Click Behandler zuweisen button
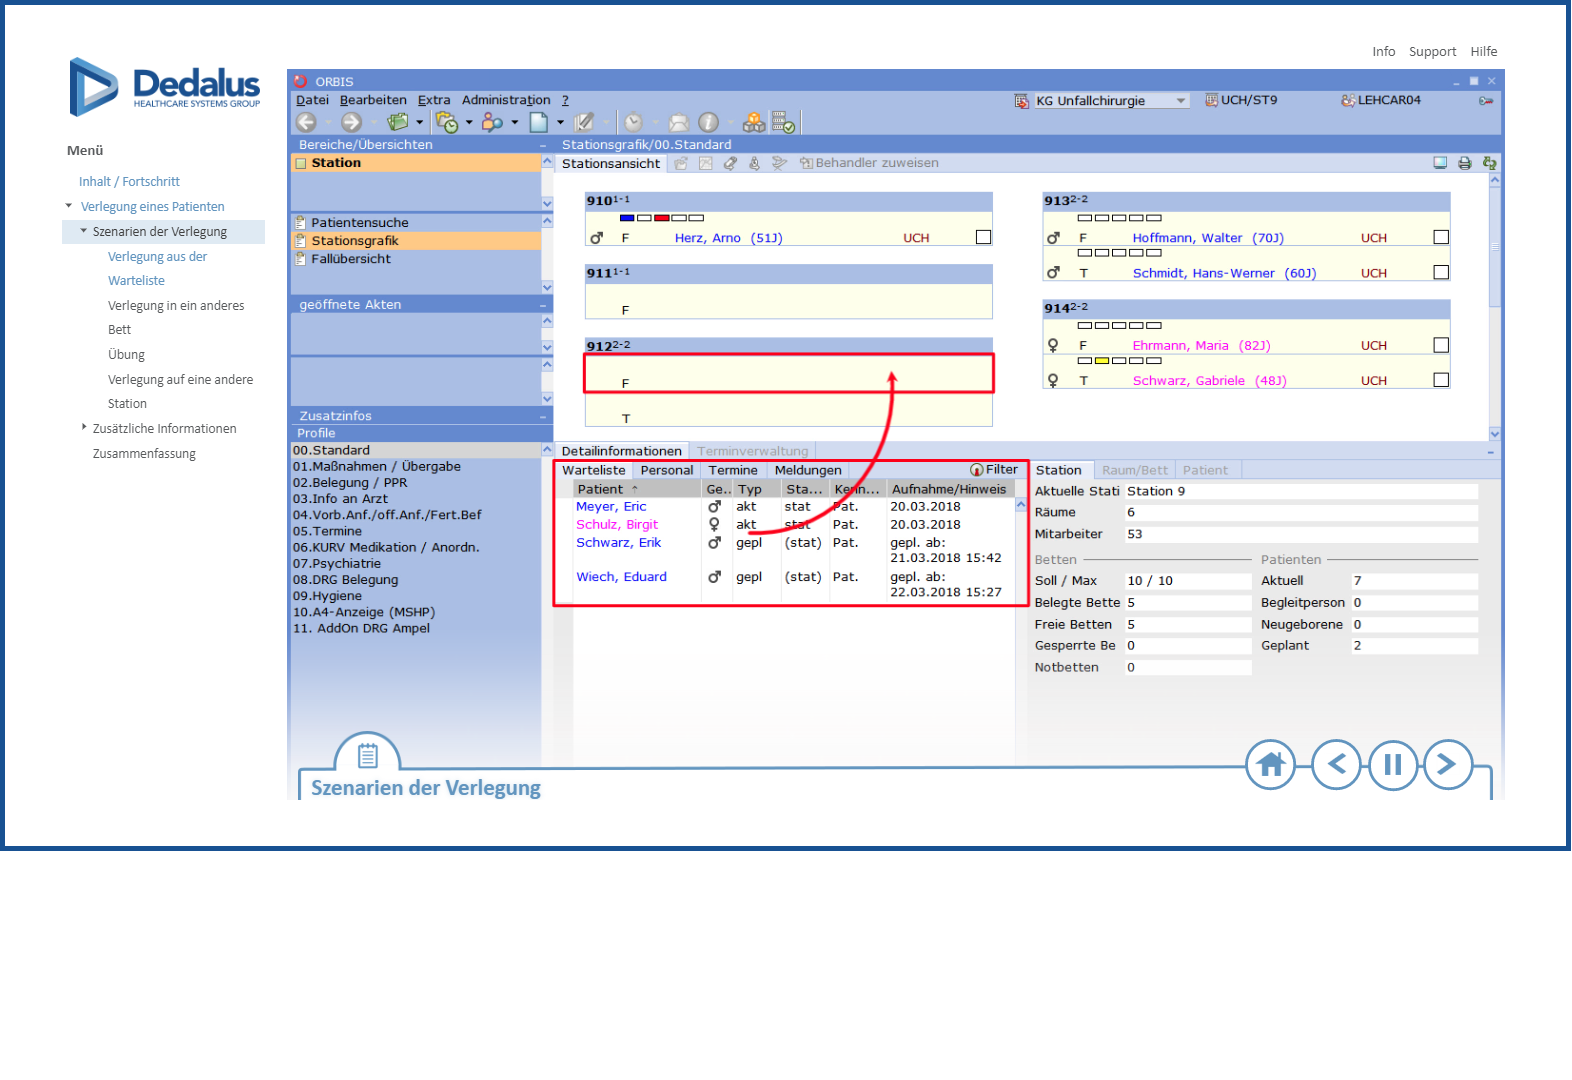This screenshot has height=1080, width=1572. (868, 163)
